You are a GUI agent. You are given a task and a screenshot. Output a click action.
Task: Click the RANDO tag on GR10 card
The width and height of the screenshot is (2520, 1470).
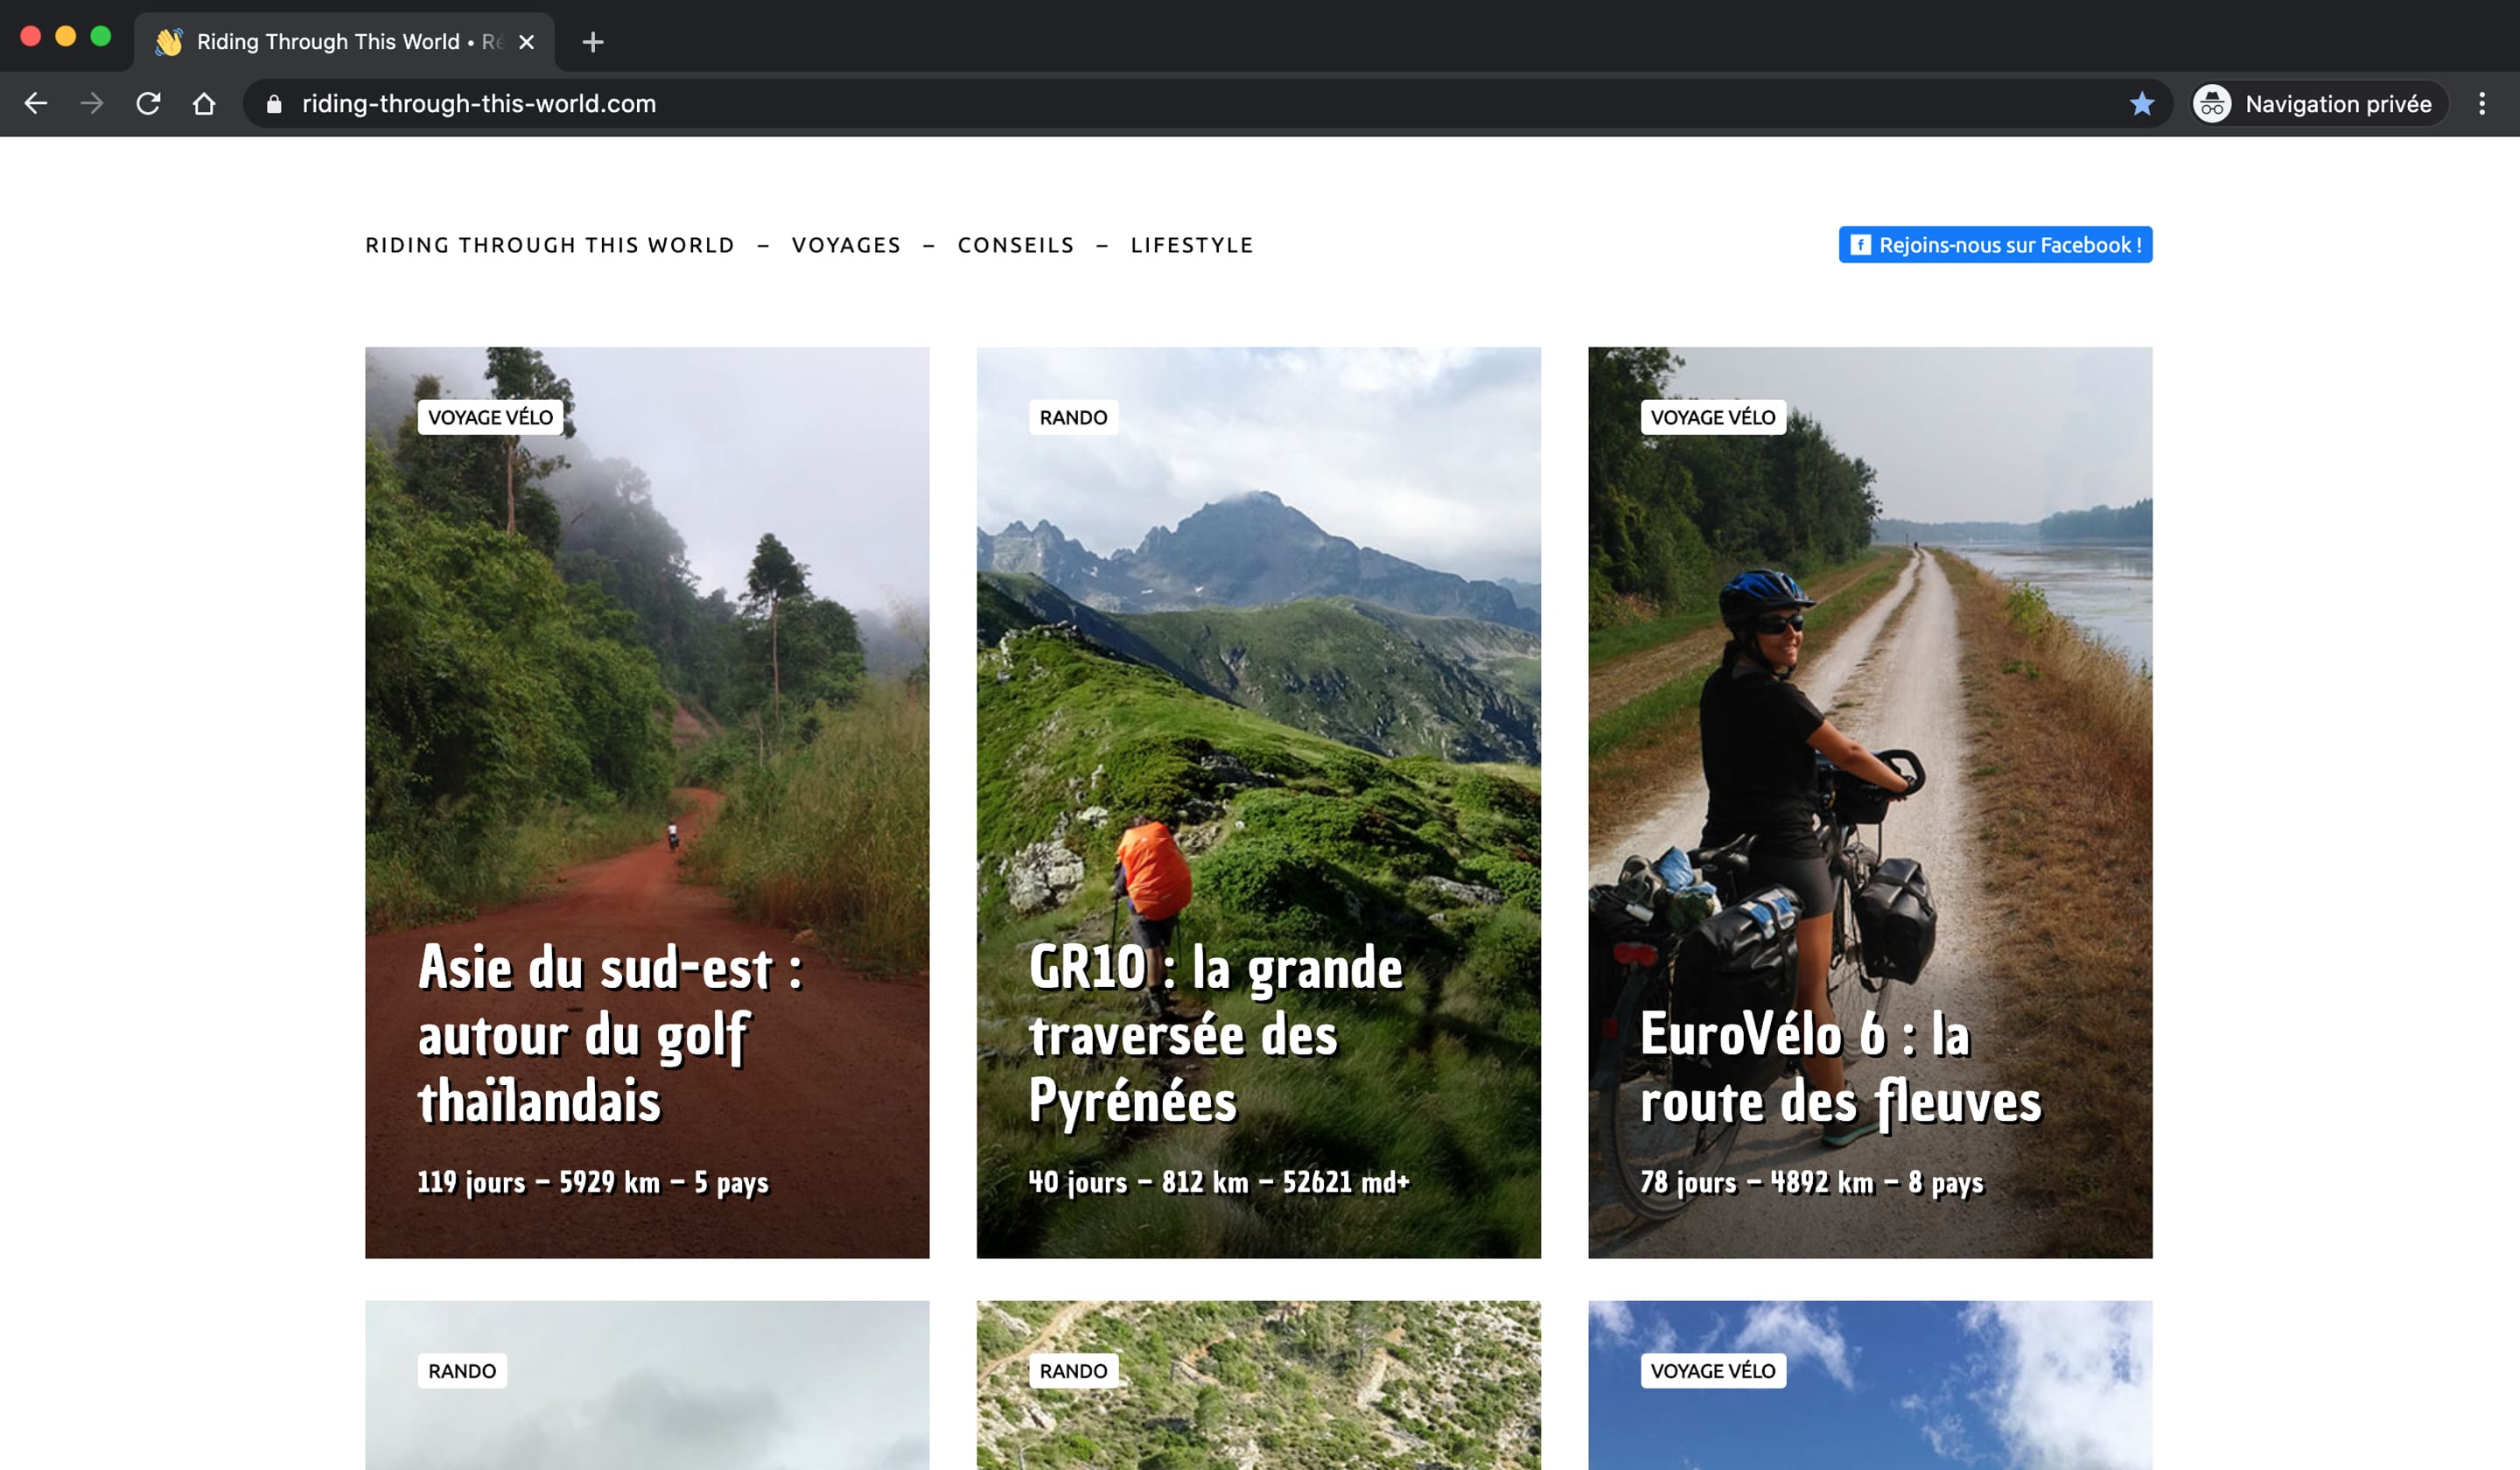click(1073, 418)
